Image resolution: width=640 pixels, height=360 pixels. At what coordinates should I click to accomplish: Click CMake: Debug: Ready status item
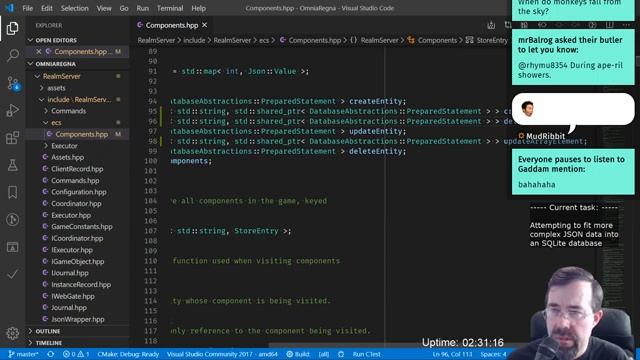click(128, 354)
